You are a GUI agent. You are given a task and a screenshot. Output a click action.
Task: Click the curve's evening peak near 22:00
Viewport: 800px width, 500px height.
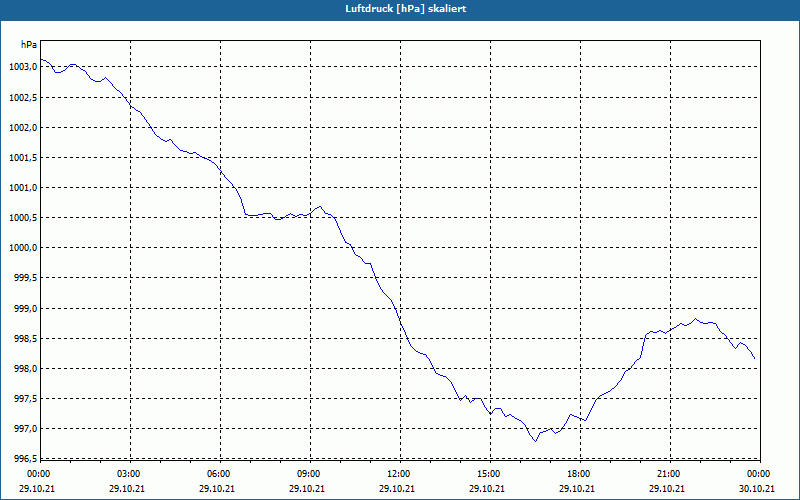click(695, 319)
